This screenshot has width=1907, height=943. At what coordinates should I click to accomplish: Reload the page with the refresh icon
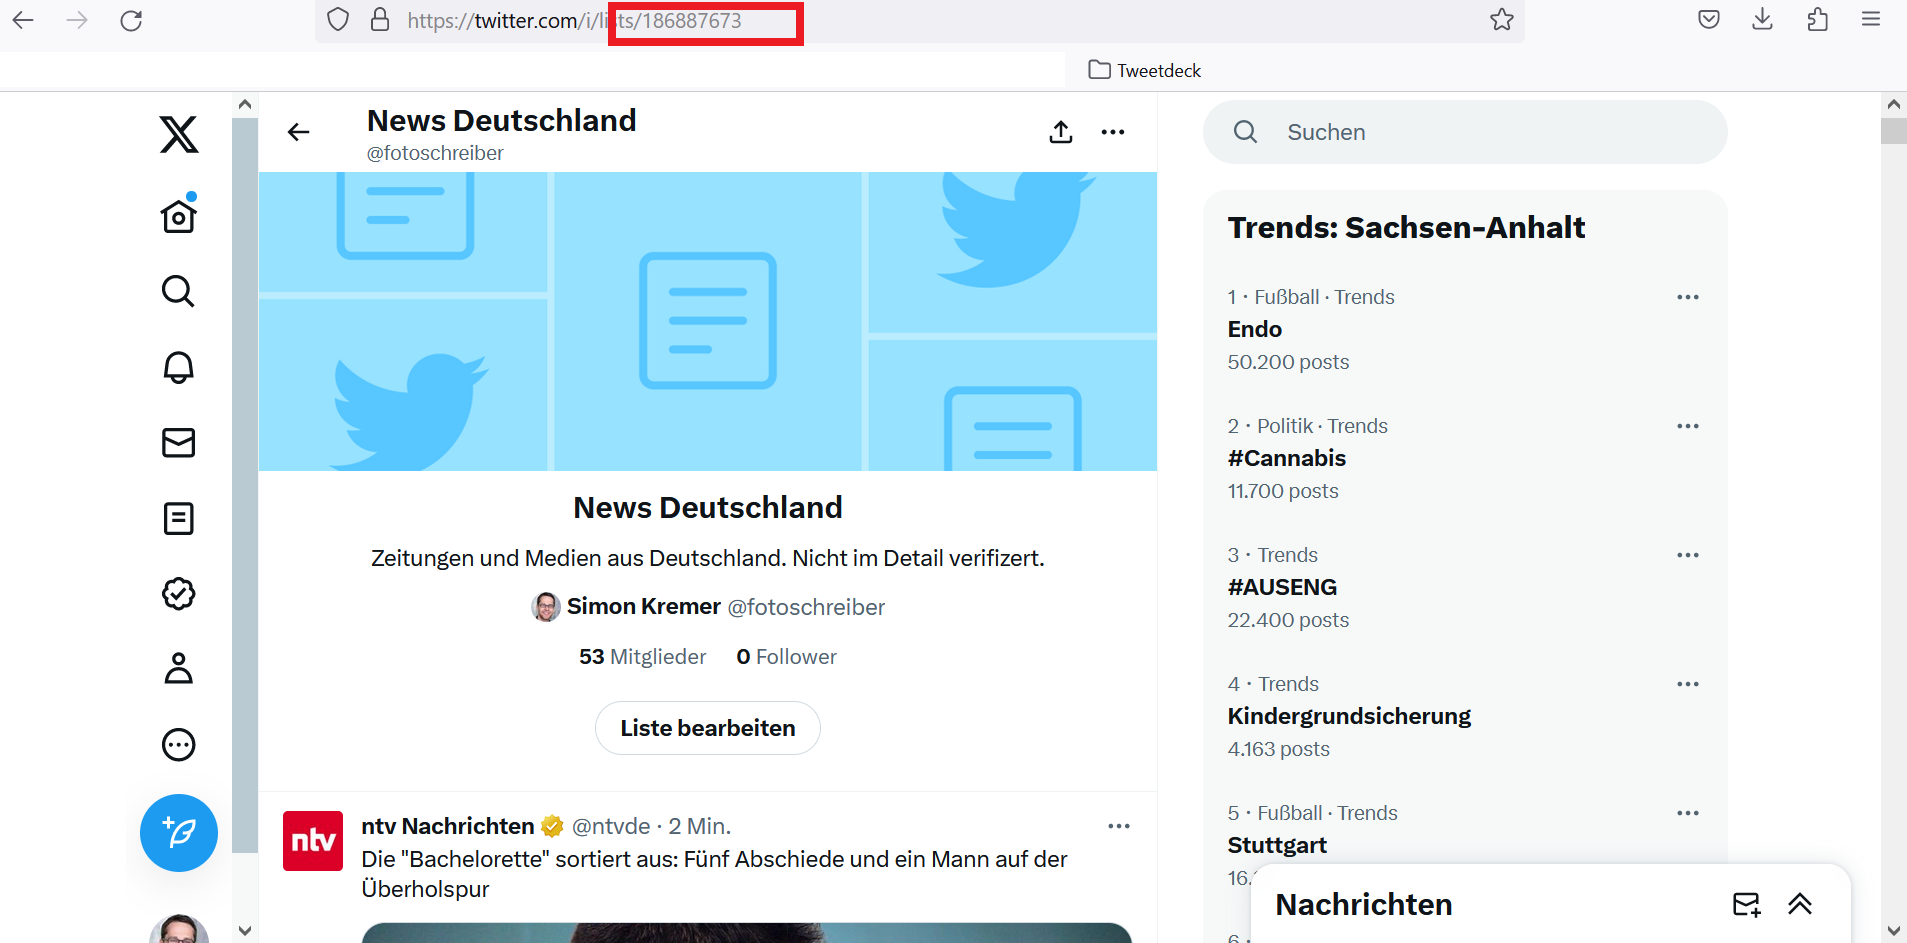click(x=131, y=20)
